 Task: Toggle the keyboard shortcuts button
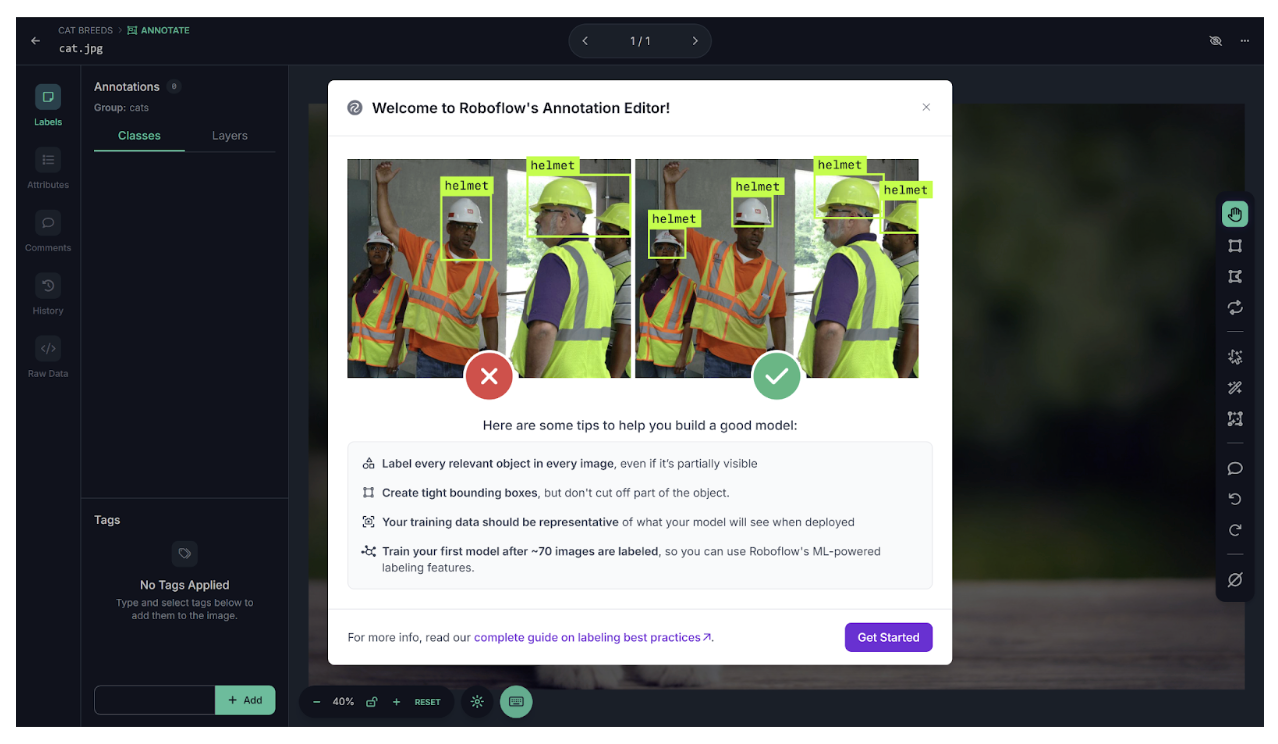[516, 702]
